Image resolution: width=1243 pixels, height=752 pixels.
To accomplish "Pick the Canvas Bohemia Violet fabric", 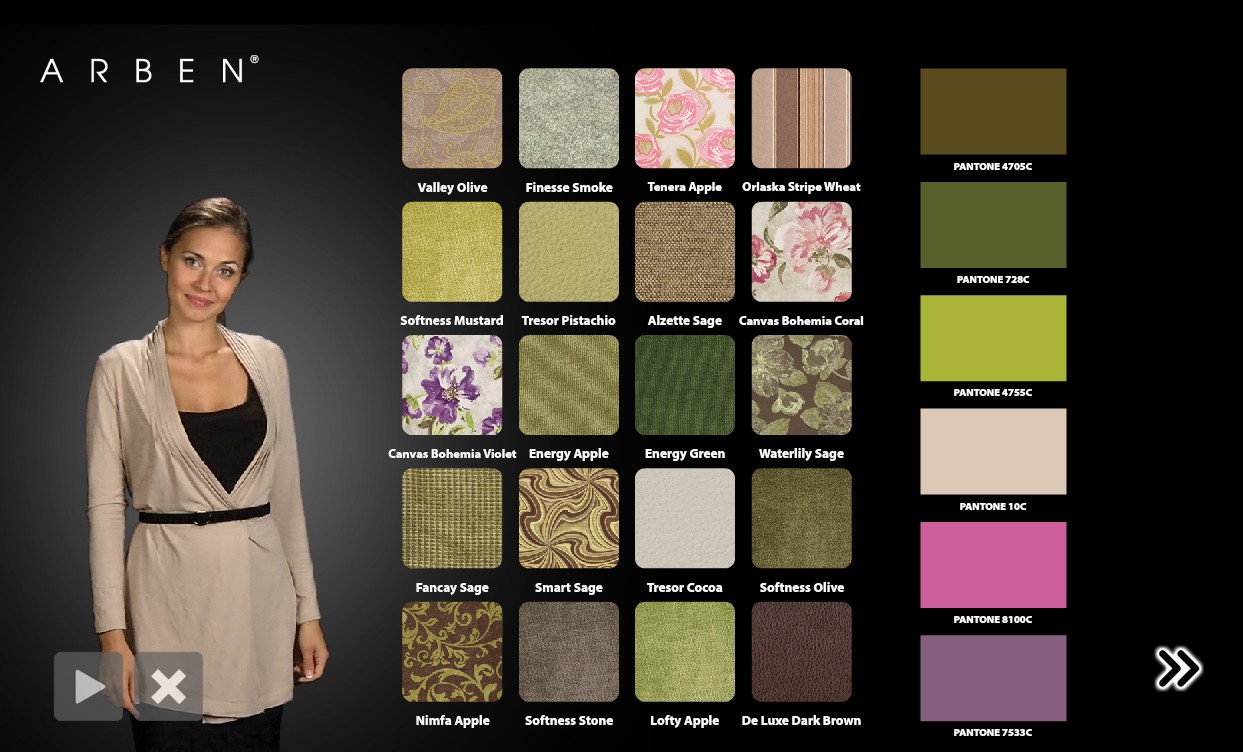I will [452, 385].
